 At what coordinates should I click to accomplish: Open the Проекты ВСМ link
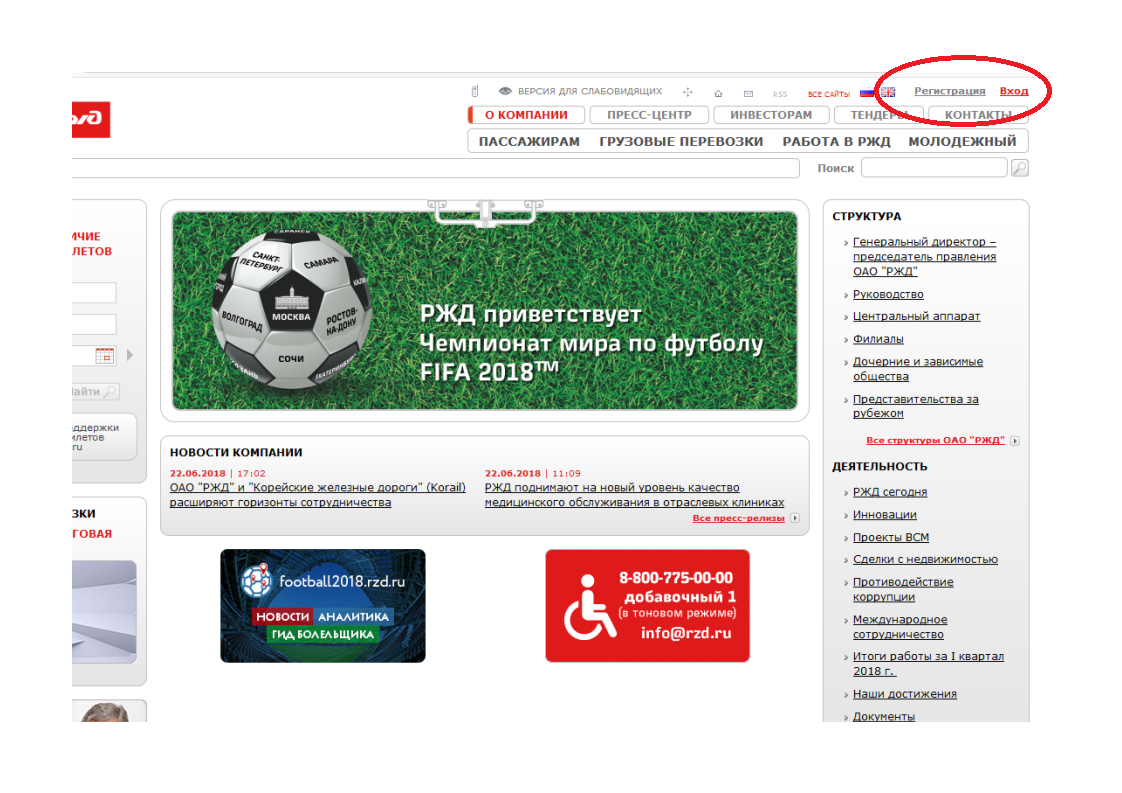pyautogui.click(x=891, y=537)
